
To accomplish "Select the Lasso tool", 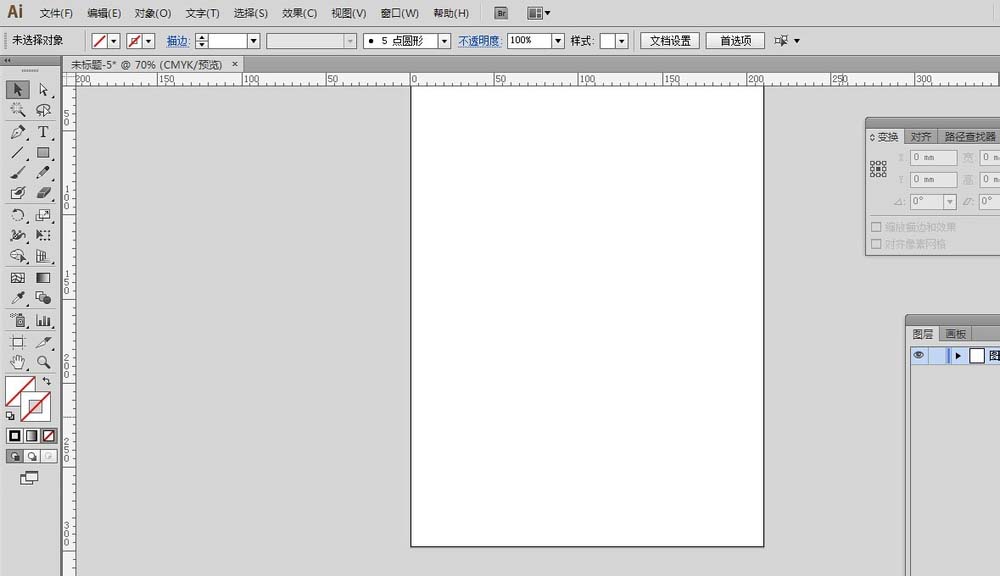I will 43,110.
